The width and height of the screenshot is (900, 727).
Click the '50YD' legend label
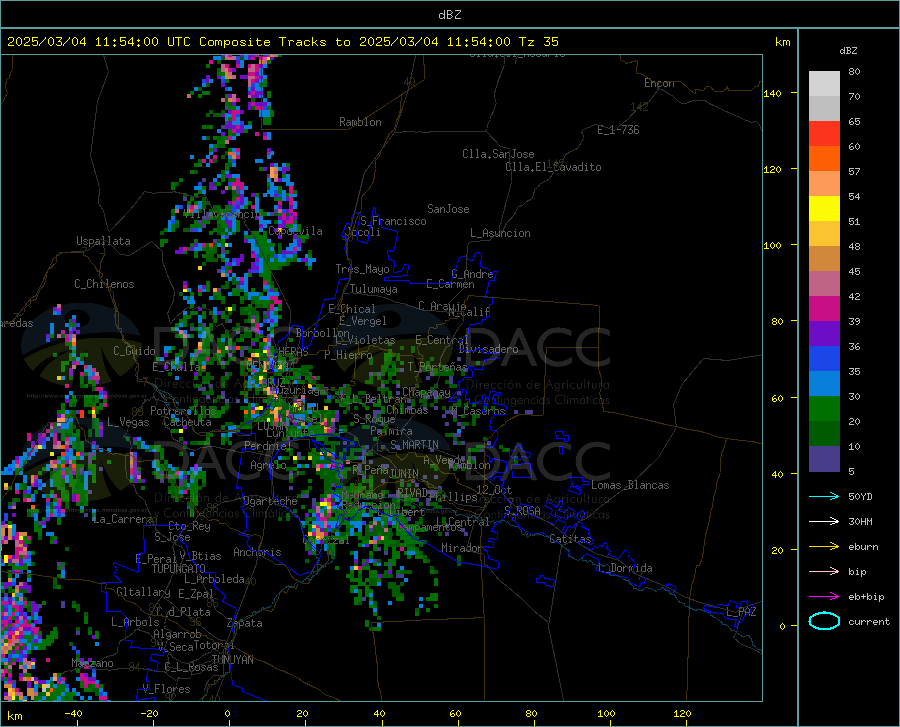(860, 496)
